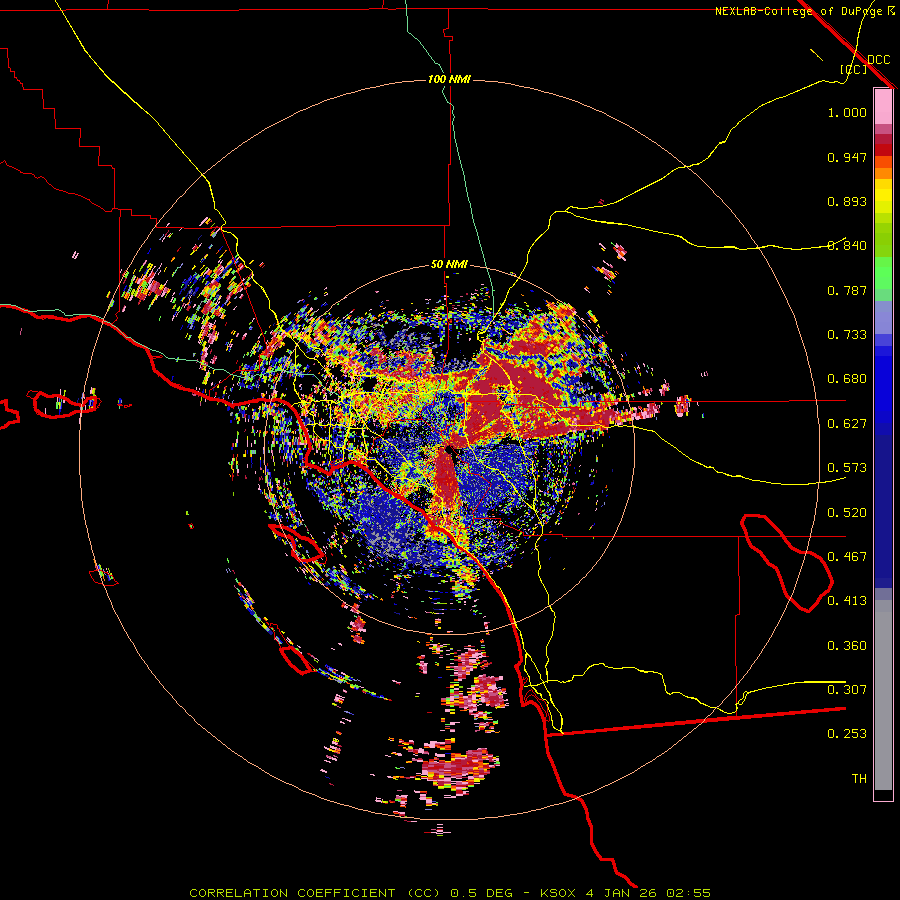Select the 0.680 scale label

[x=847, y=379]
